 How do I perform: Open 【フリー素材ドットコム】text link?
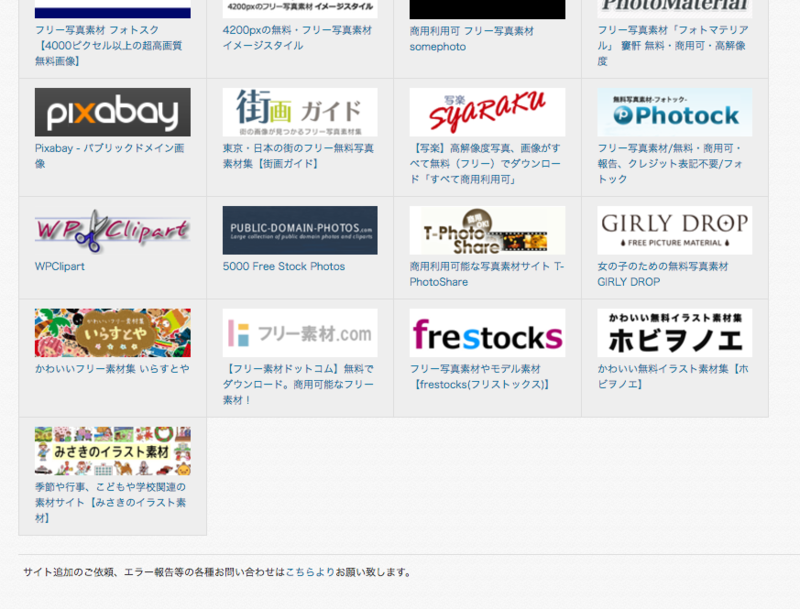click(x=298, y=384)
